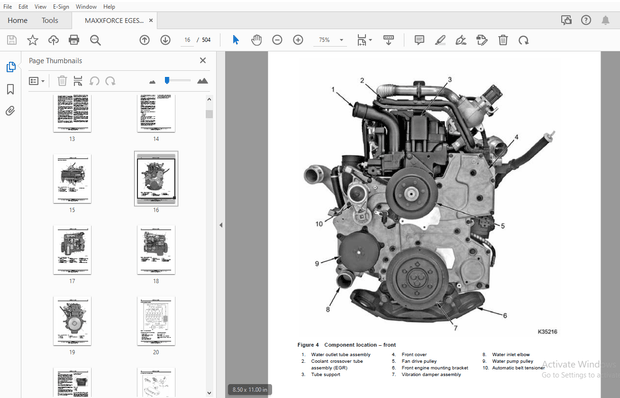Switch to the Tools tab
Screen dimensions: 620x398
click(x=50, y=20)
